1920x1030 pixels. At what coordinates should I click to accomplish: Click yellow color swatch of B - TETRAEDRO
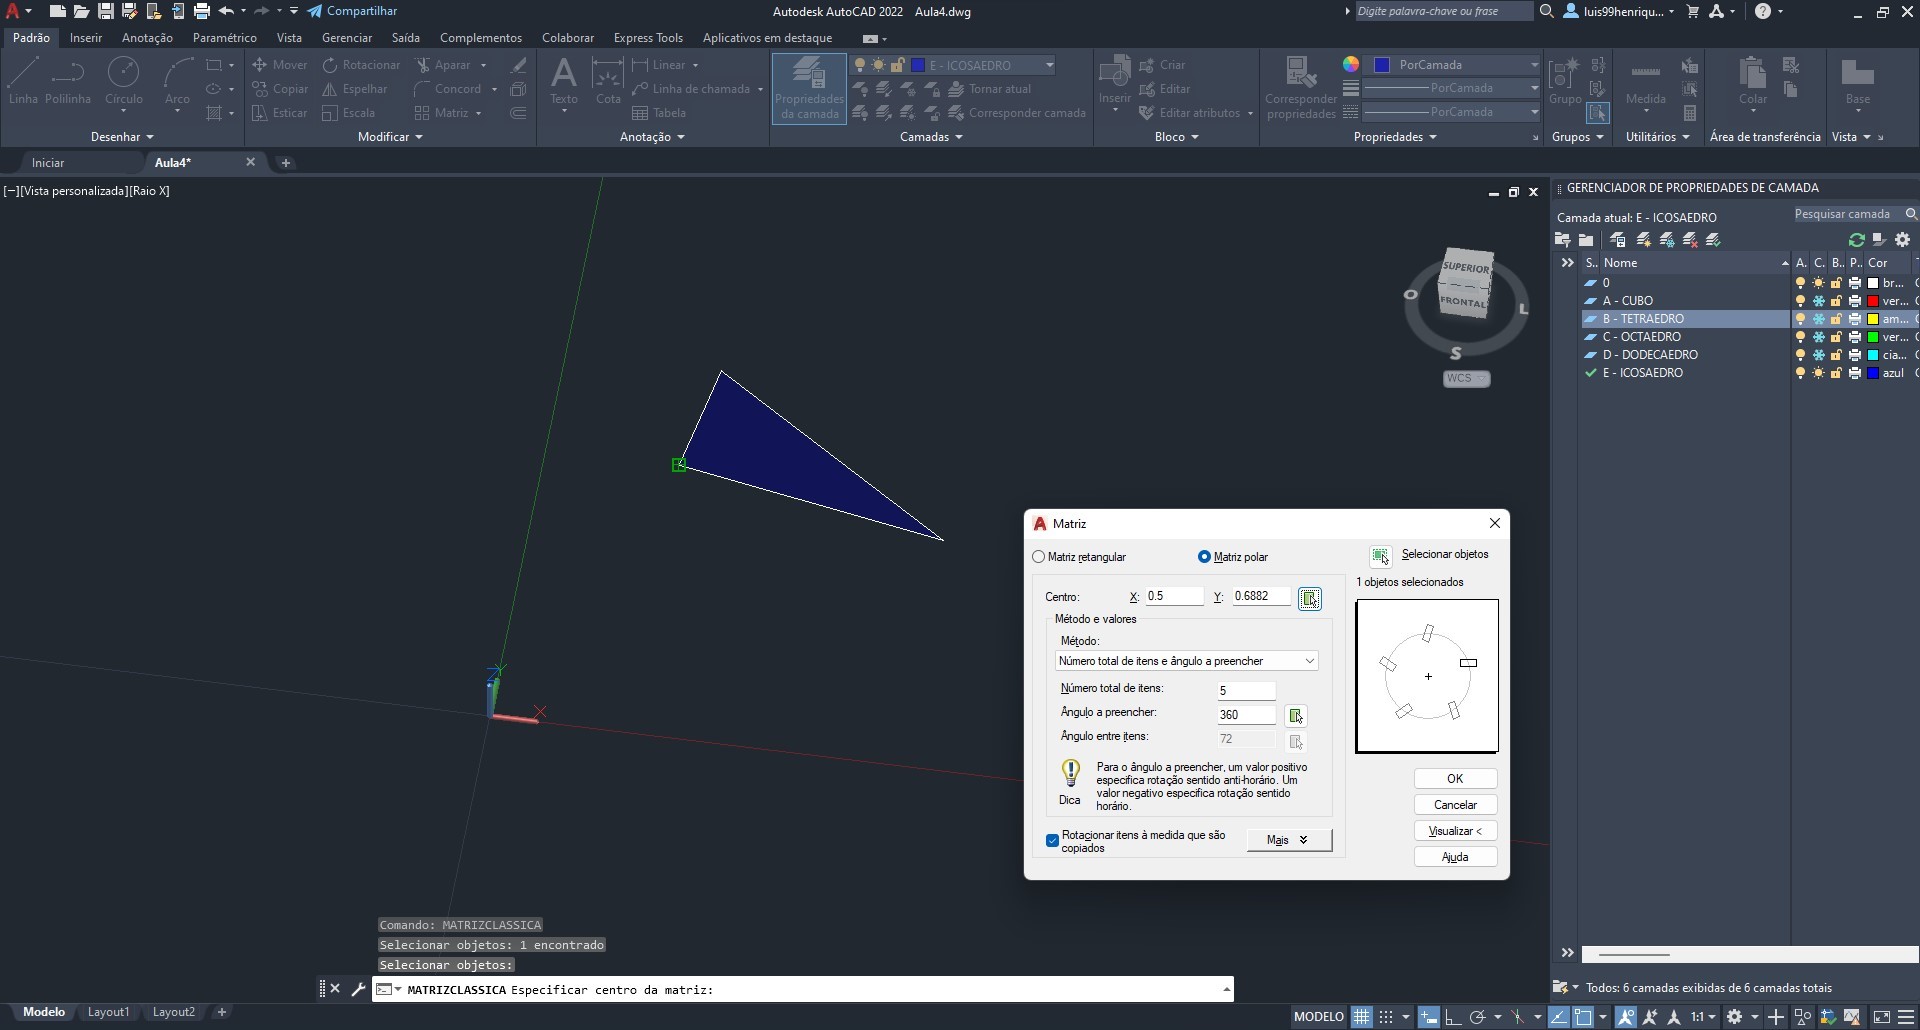[1873, 319]
